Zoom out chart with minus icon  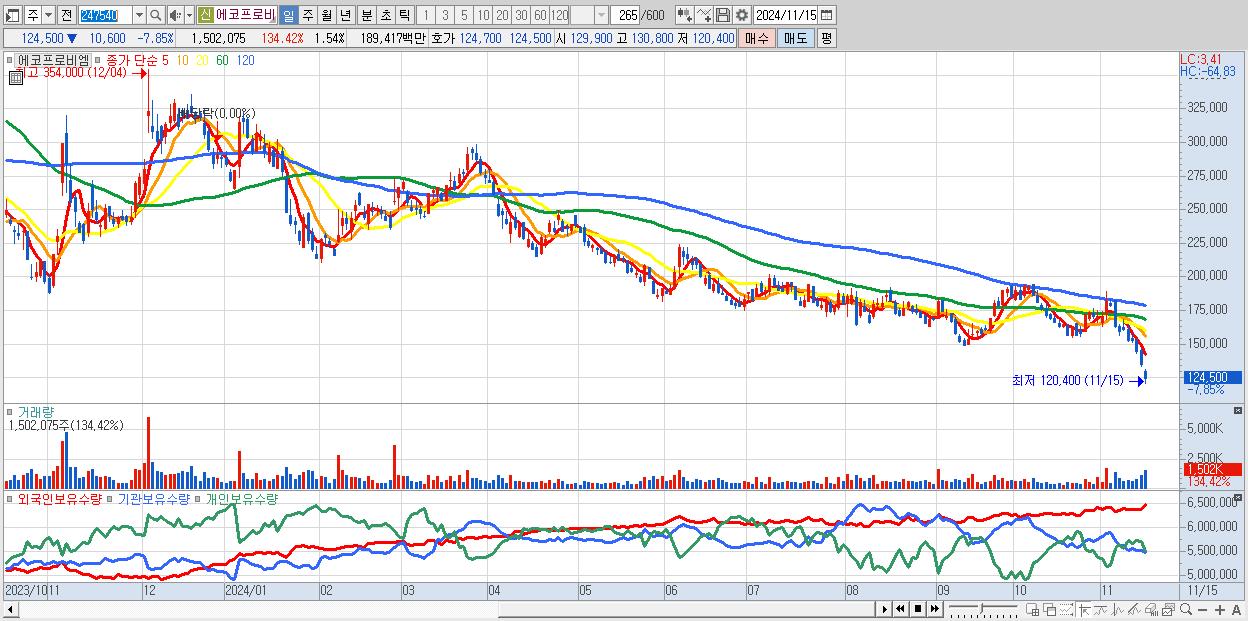pos(1202,610)
